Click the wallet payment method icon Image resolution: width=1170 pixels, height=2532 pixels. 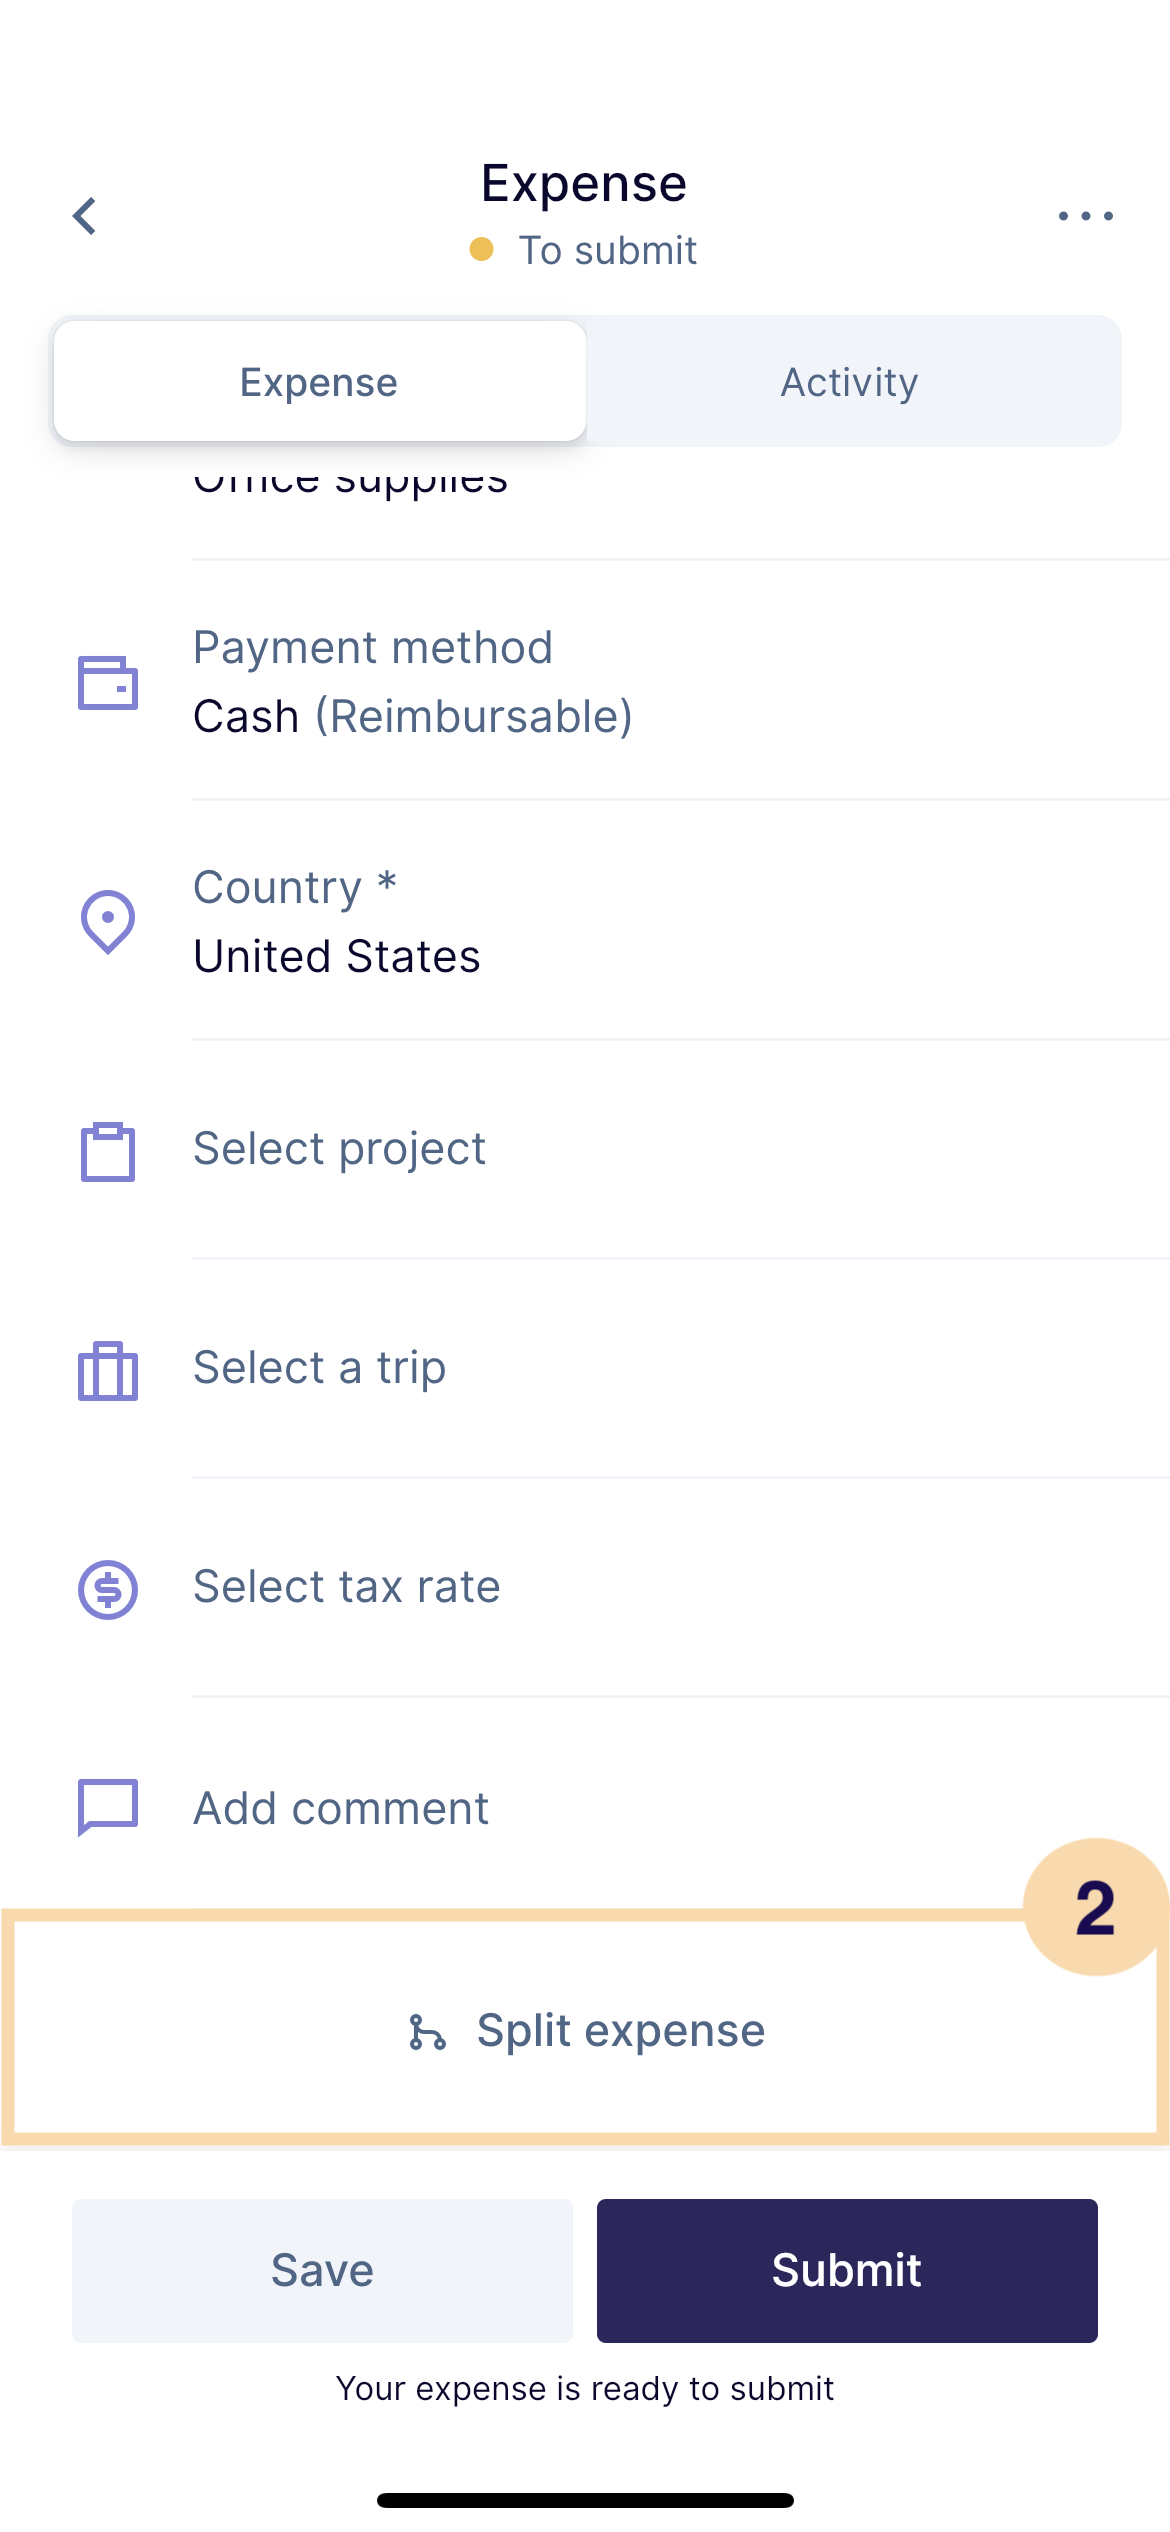[108, 683]
